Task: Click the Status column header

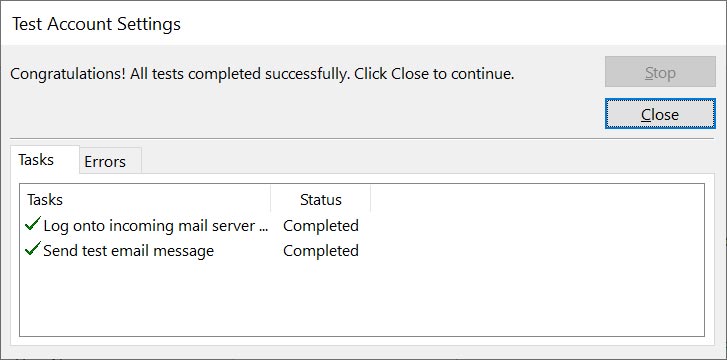Action: point(320,199)
